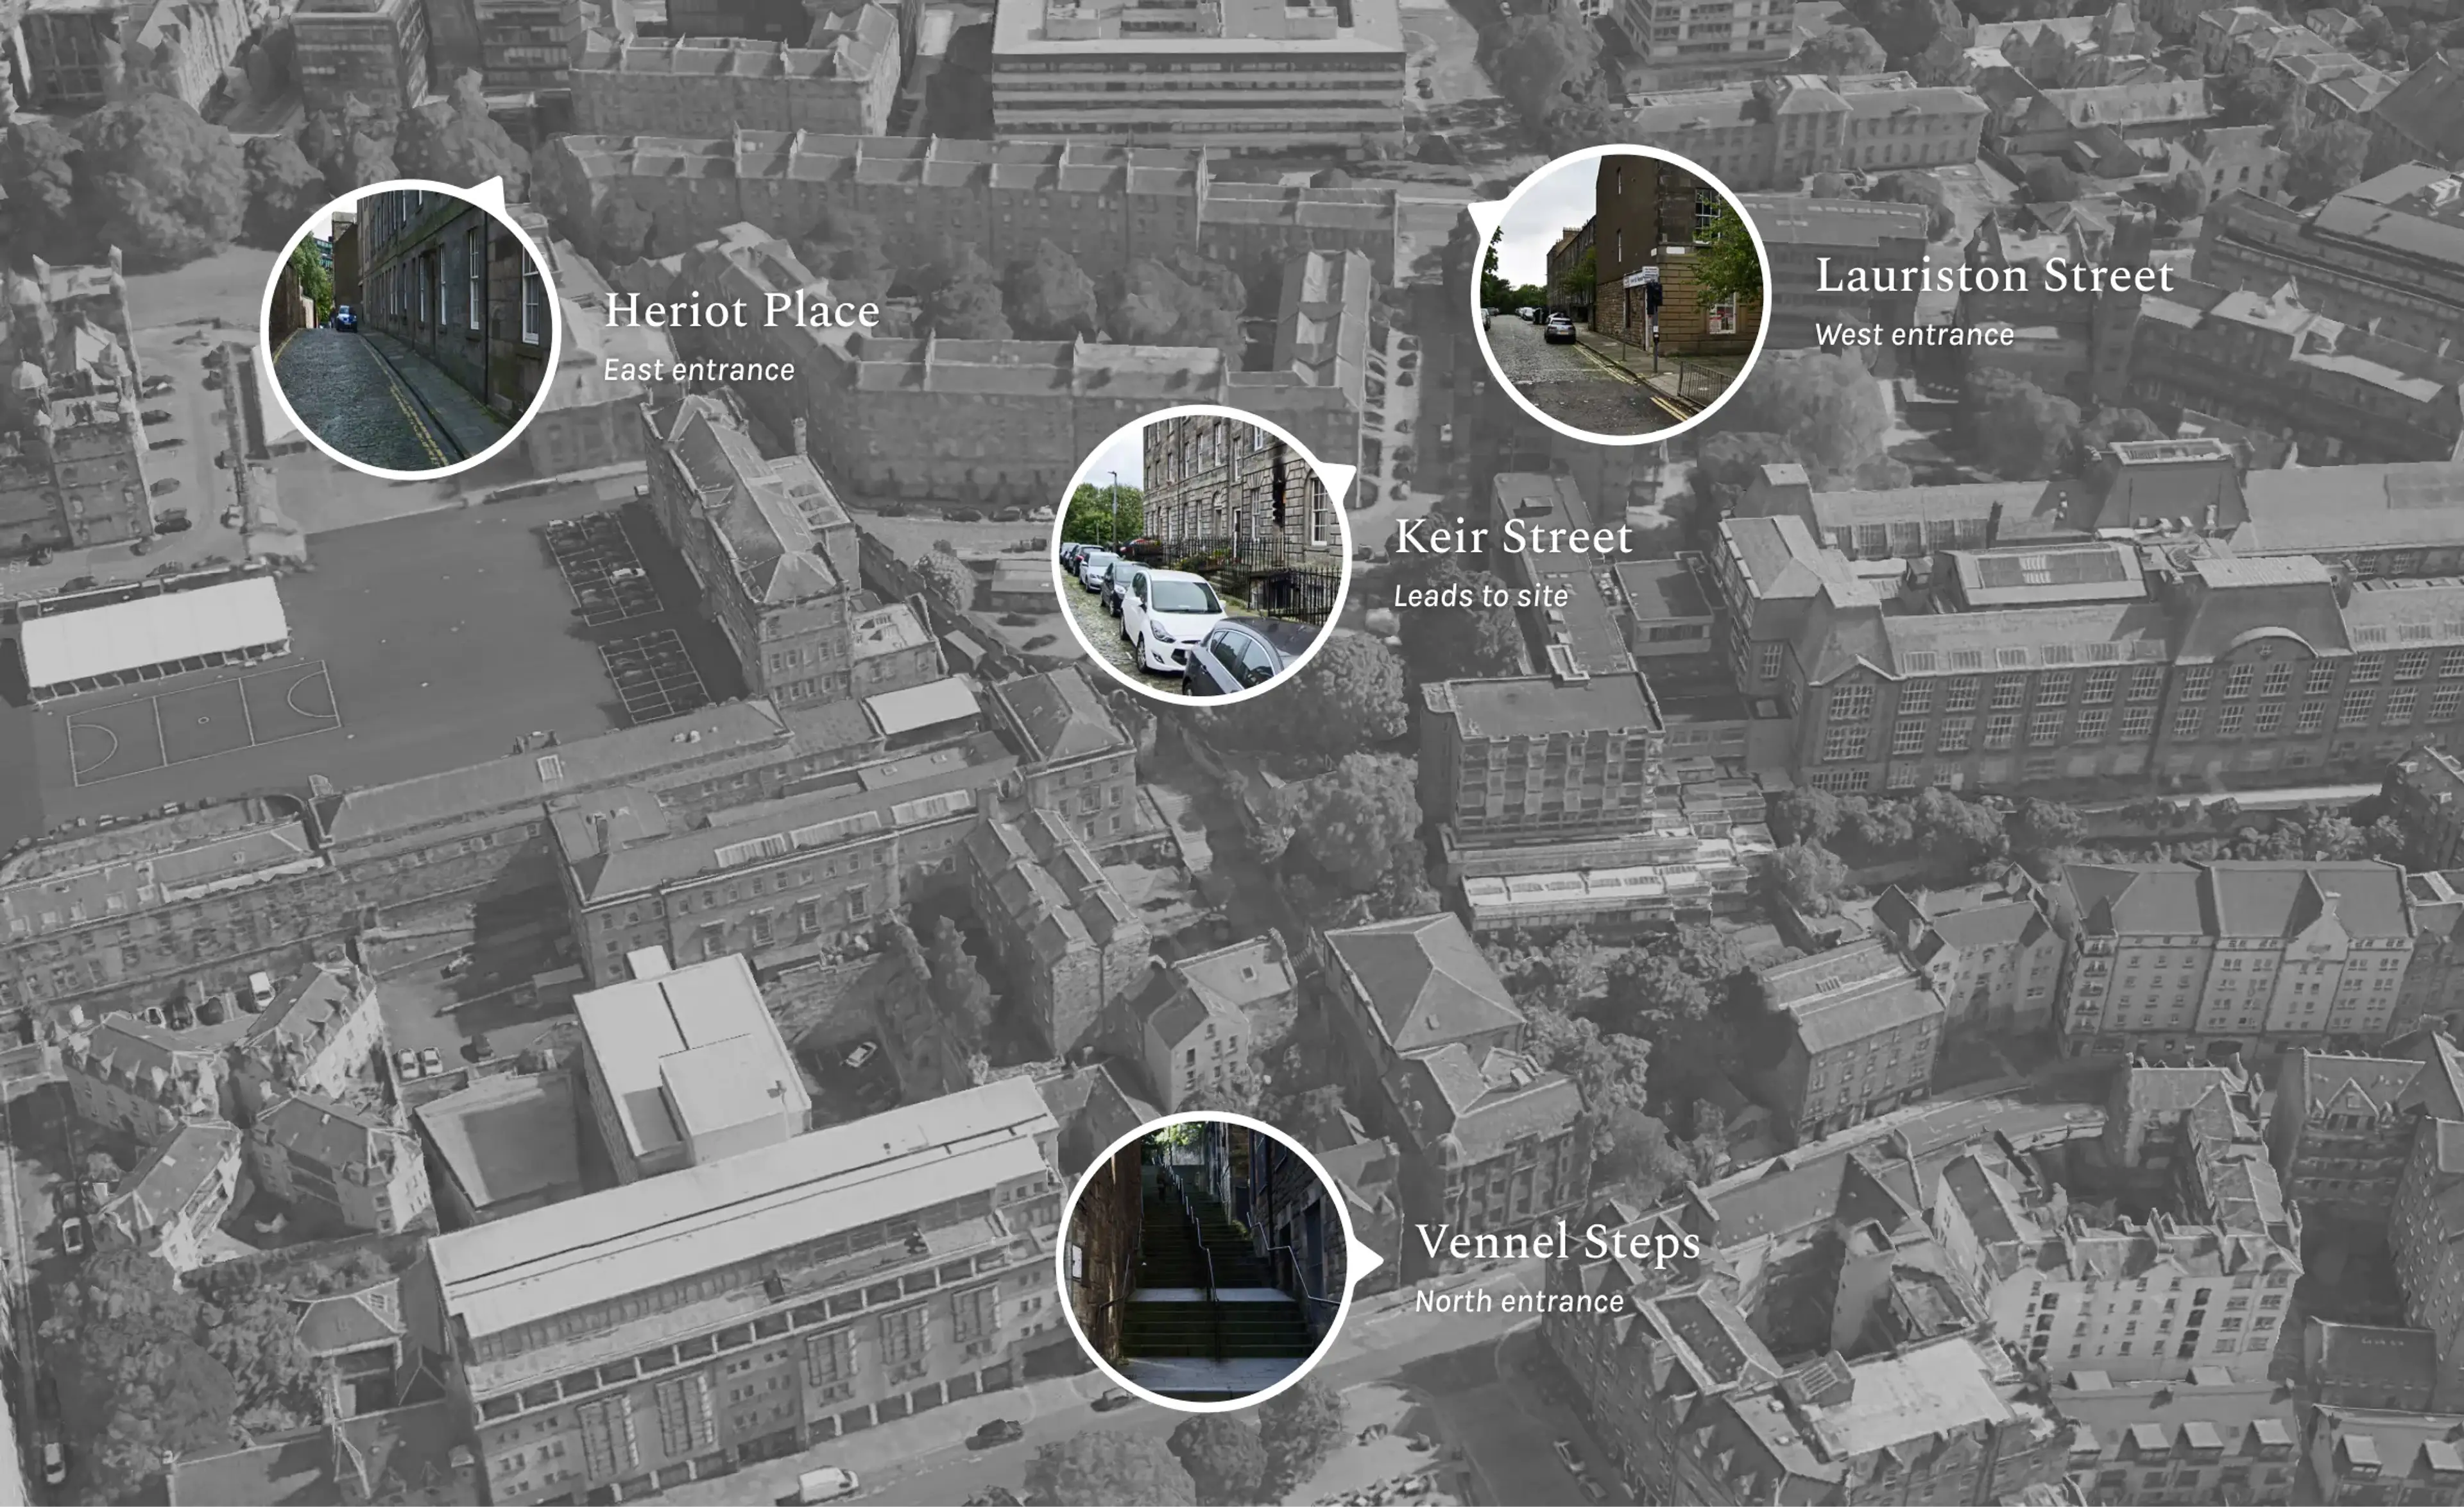Select the 'Heriot Place' title
The height and width of the screenshot is (1507, 2464).
tap(742, 310)
